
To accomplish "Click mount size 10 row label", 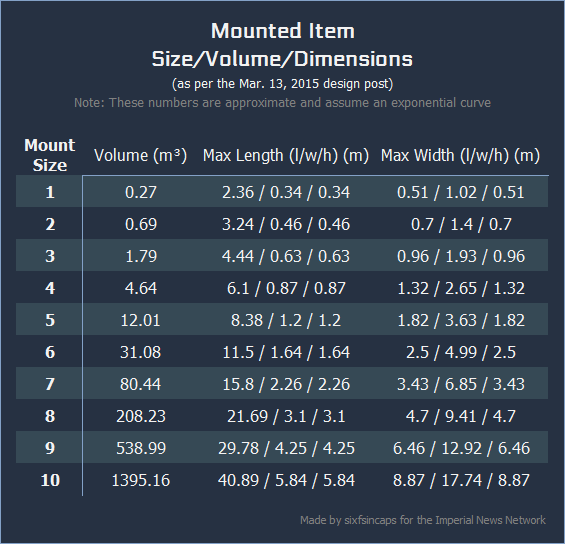I will [50, 480].
